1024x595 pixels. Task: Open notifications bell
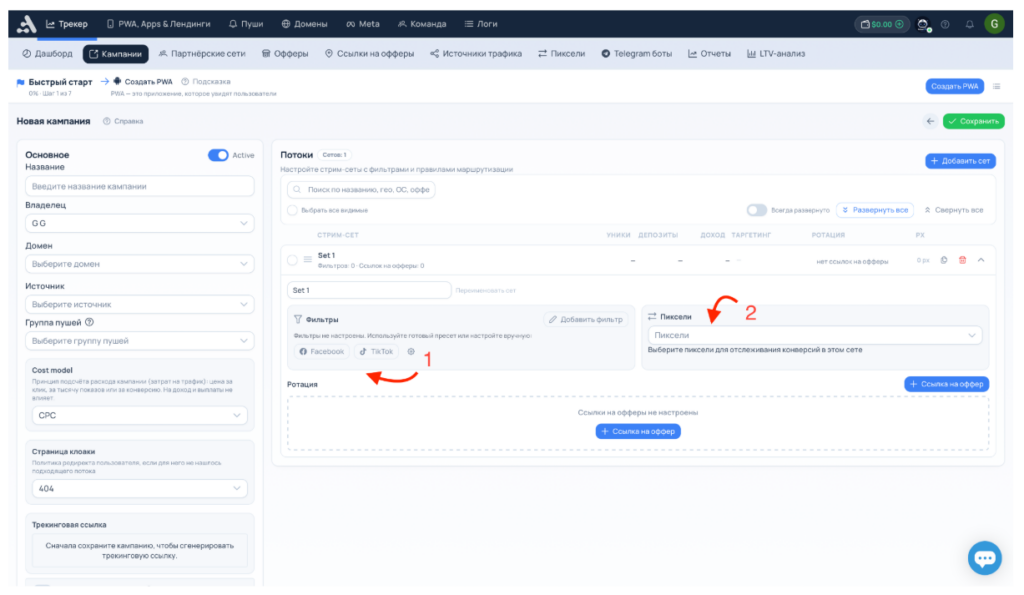[970, 24]
